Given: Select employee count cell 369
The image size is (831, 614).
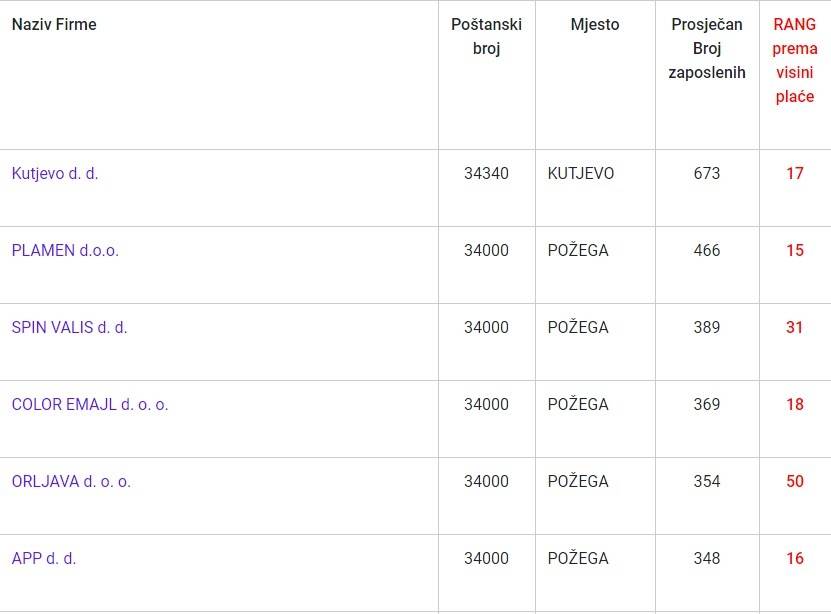Looking at the screenshot, I should click(707, 404).
